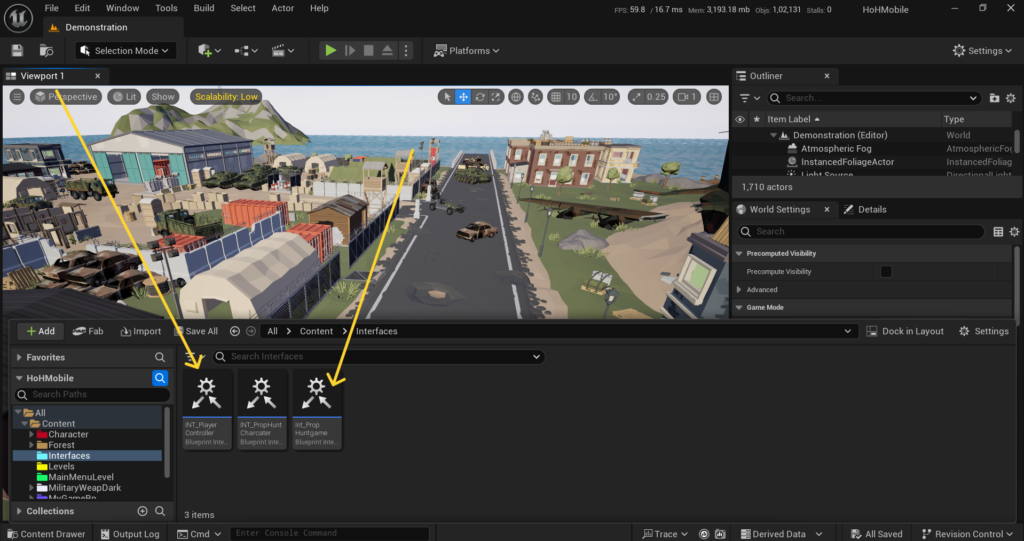Enable the Precompute Visibility checkbox
This screenshot has width=1024, height=541.
(x=886, y=271)
